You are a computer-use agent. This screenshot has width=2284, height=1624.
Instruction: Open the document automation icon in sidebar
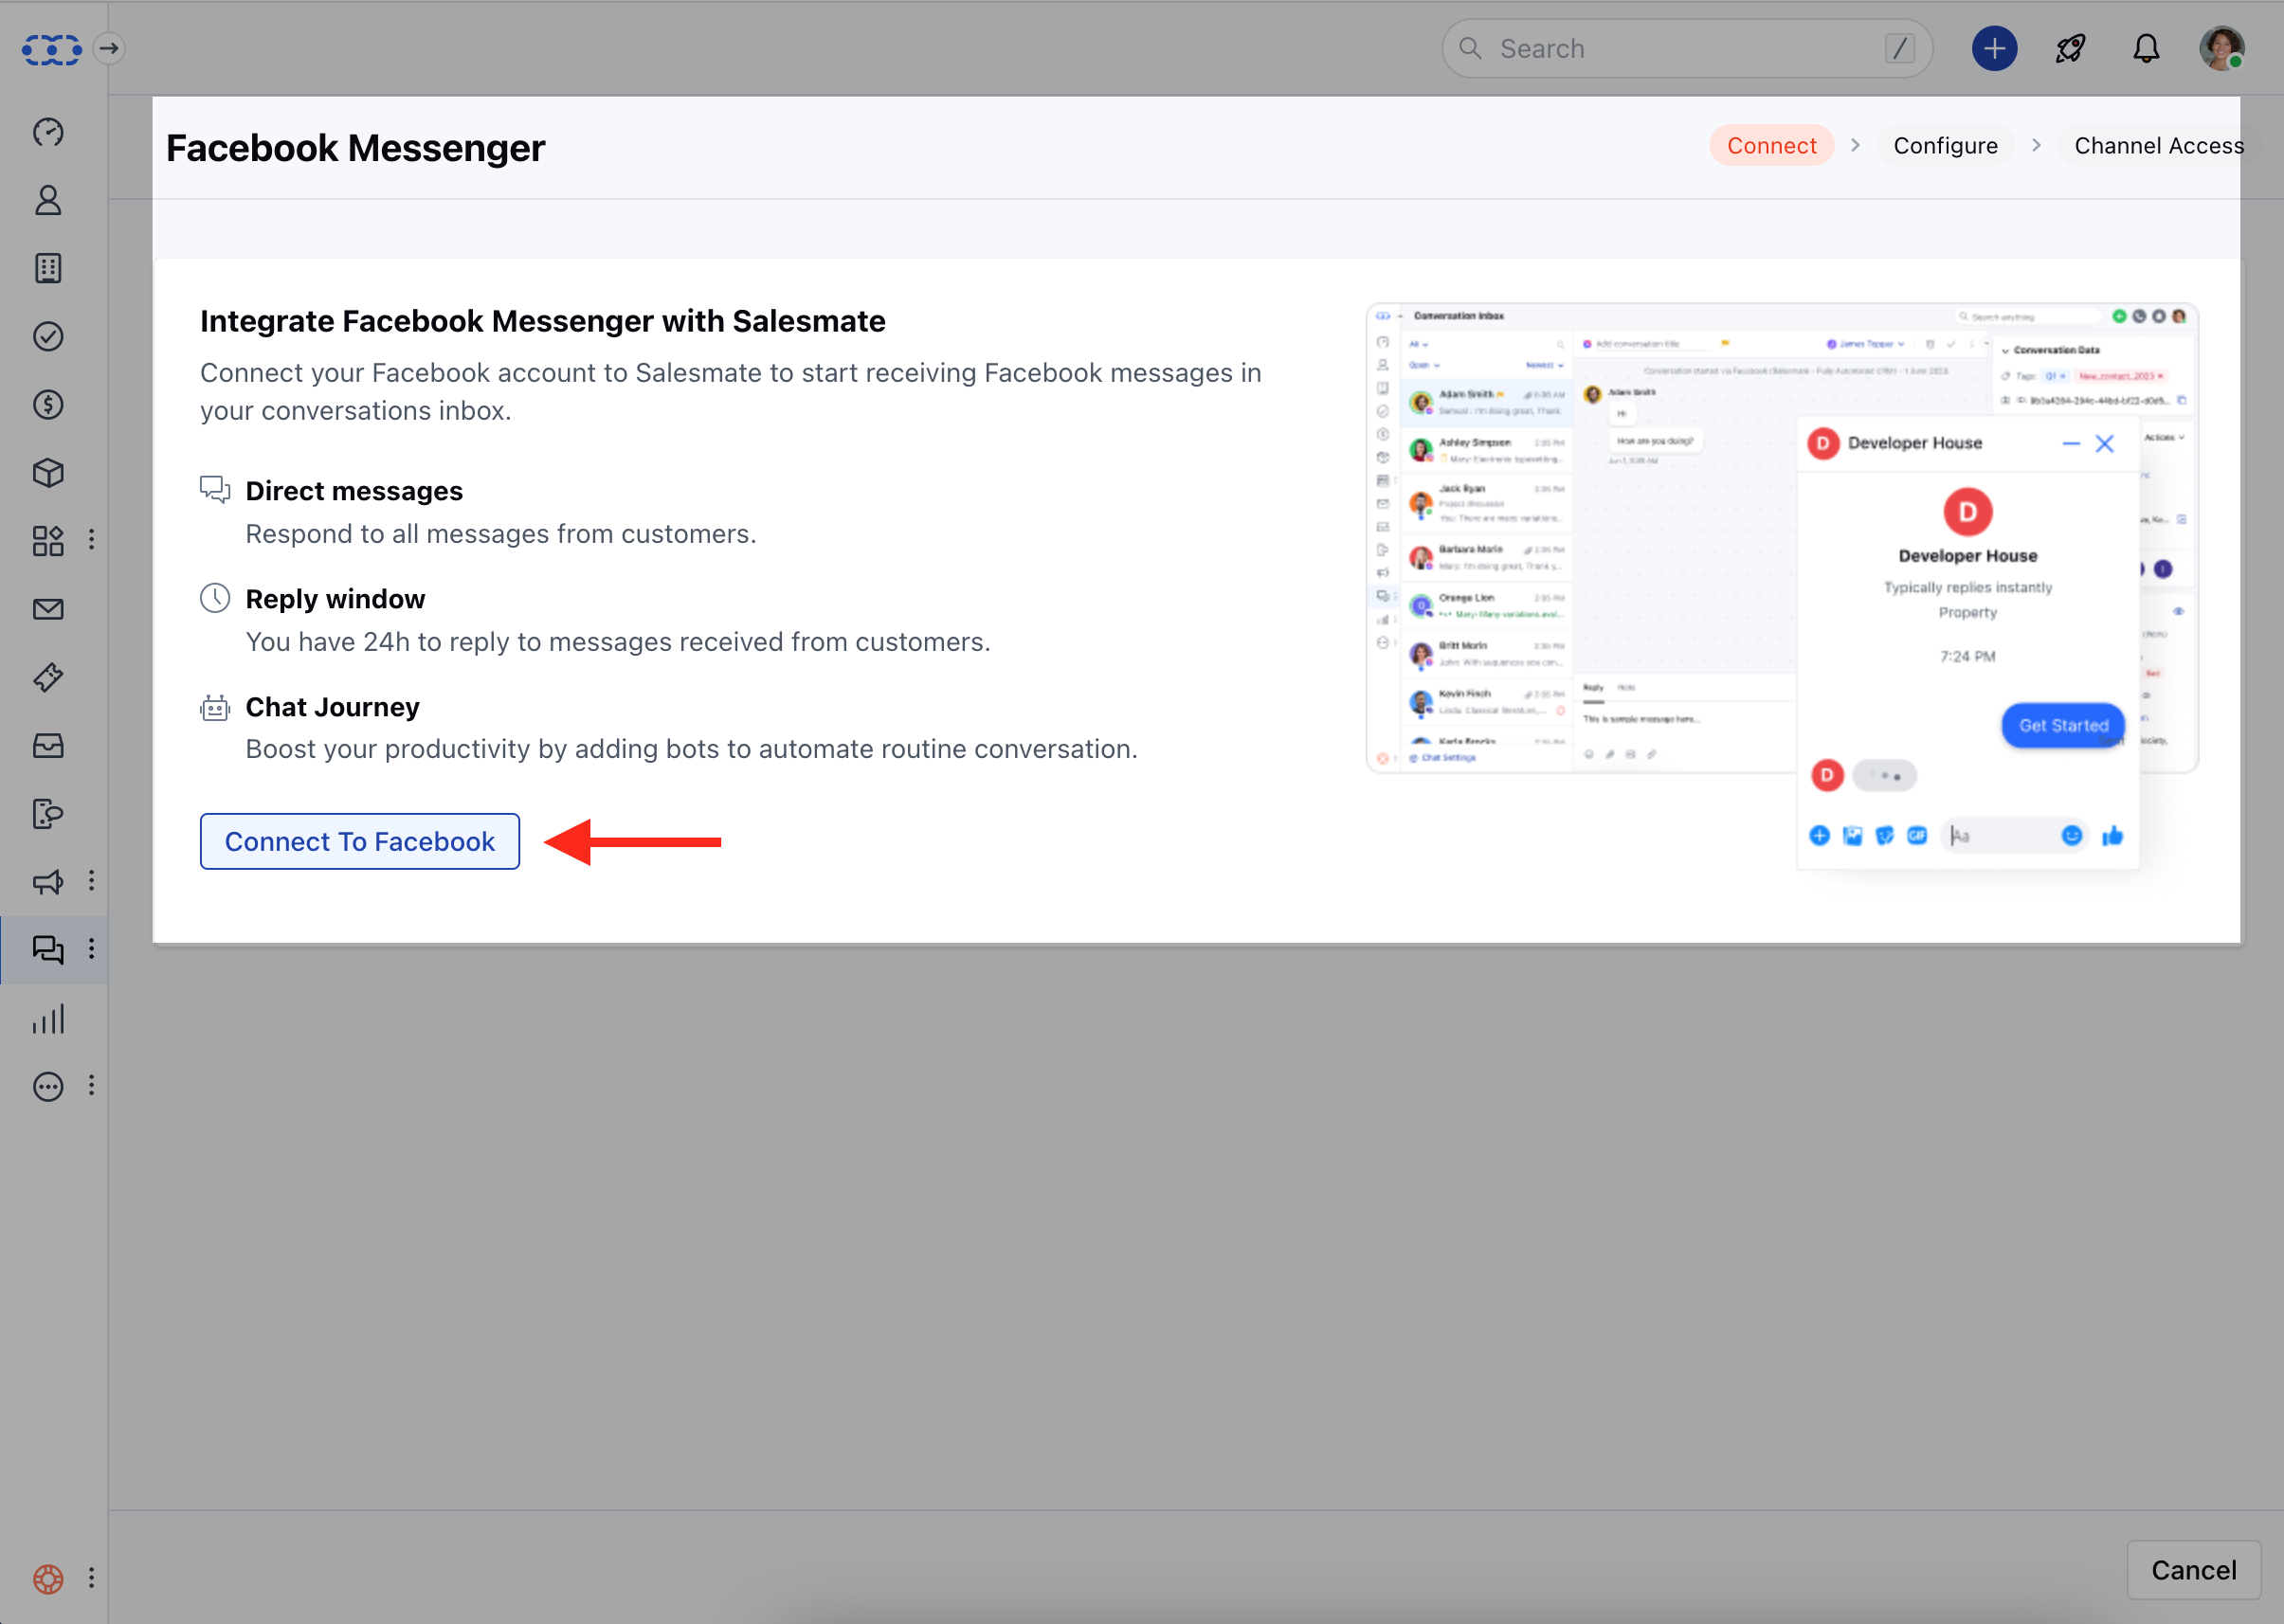tap(48, 813)
